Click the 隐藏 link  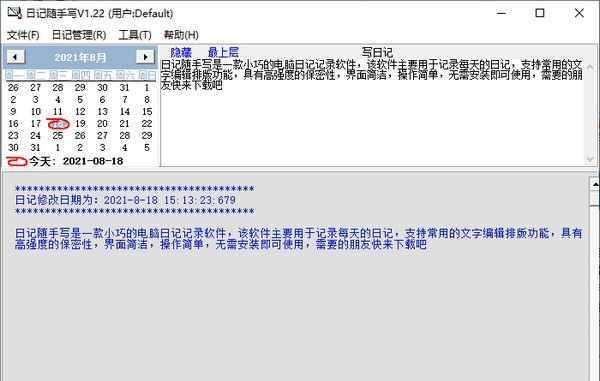tap(181, 52)
